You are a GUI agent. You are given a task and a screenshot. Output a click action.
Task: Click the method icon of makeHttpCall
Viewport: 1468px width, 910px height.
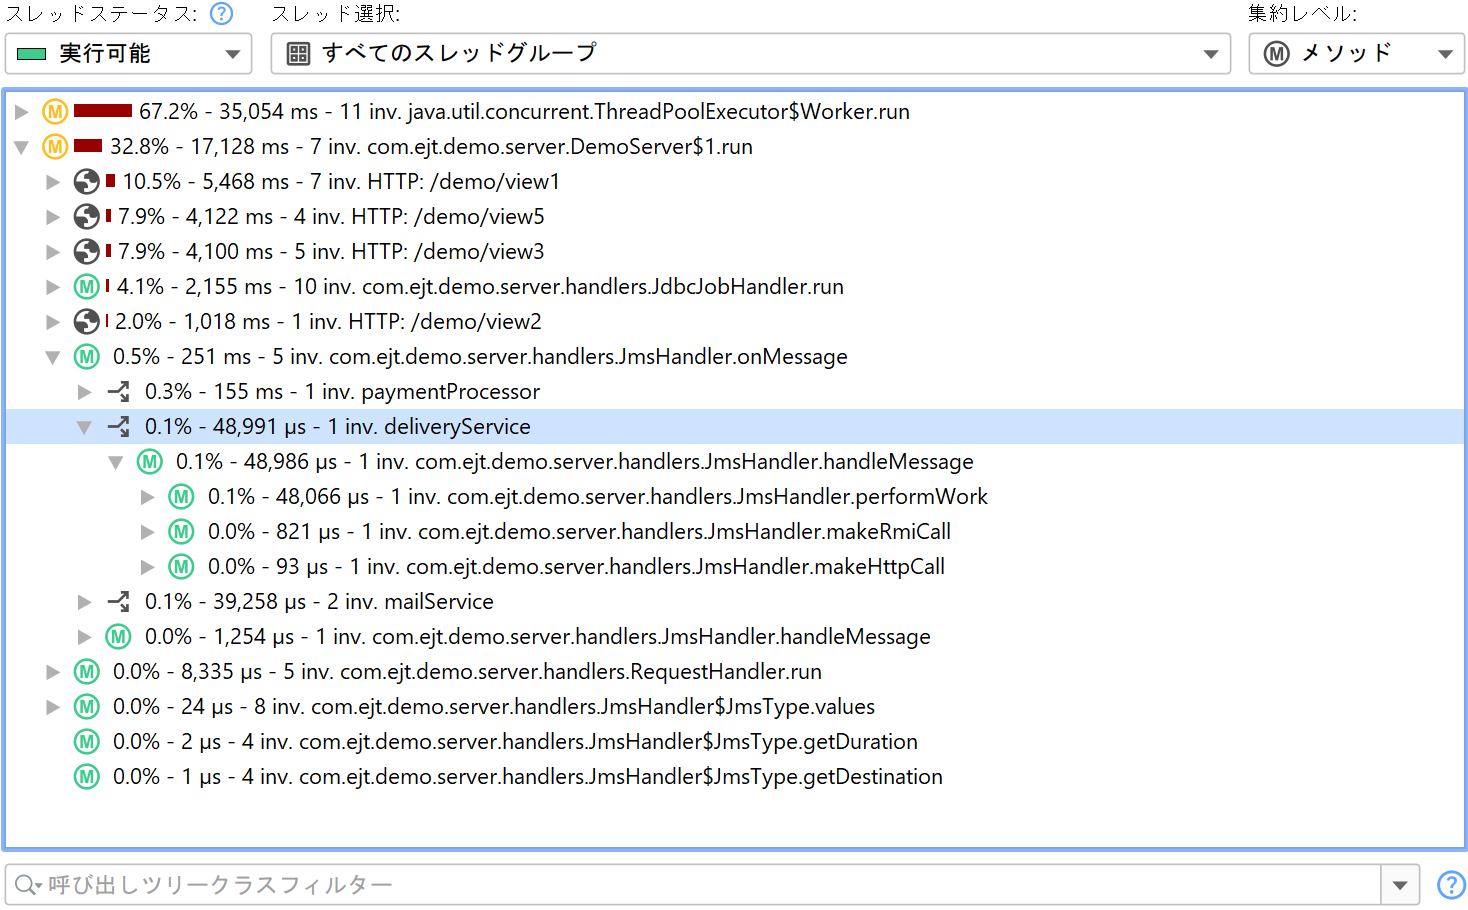coord(181,567)
